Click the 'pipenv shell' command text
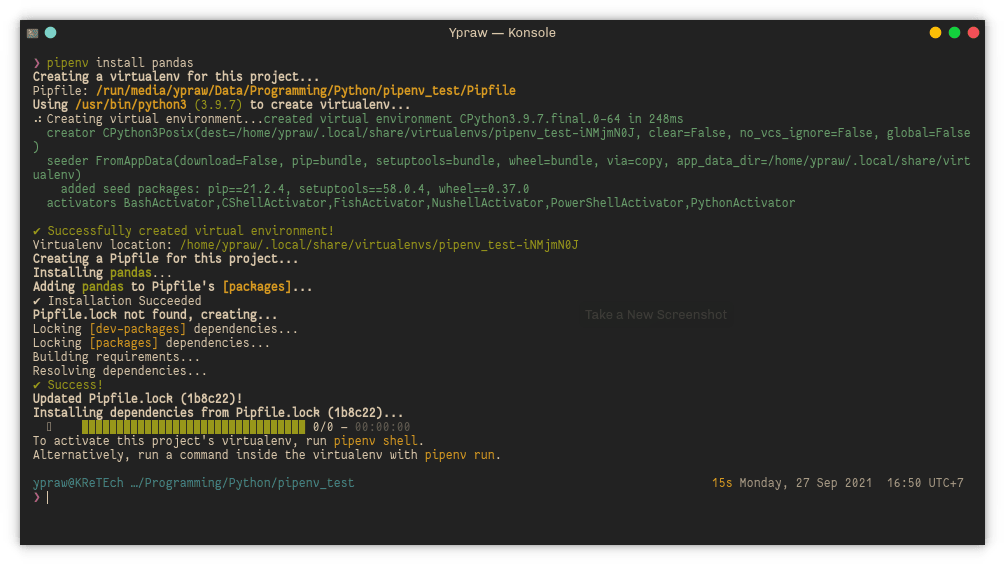This screenshot has width=1005, height=565. pyautogui.click(x=377, y=441)
